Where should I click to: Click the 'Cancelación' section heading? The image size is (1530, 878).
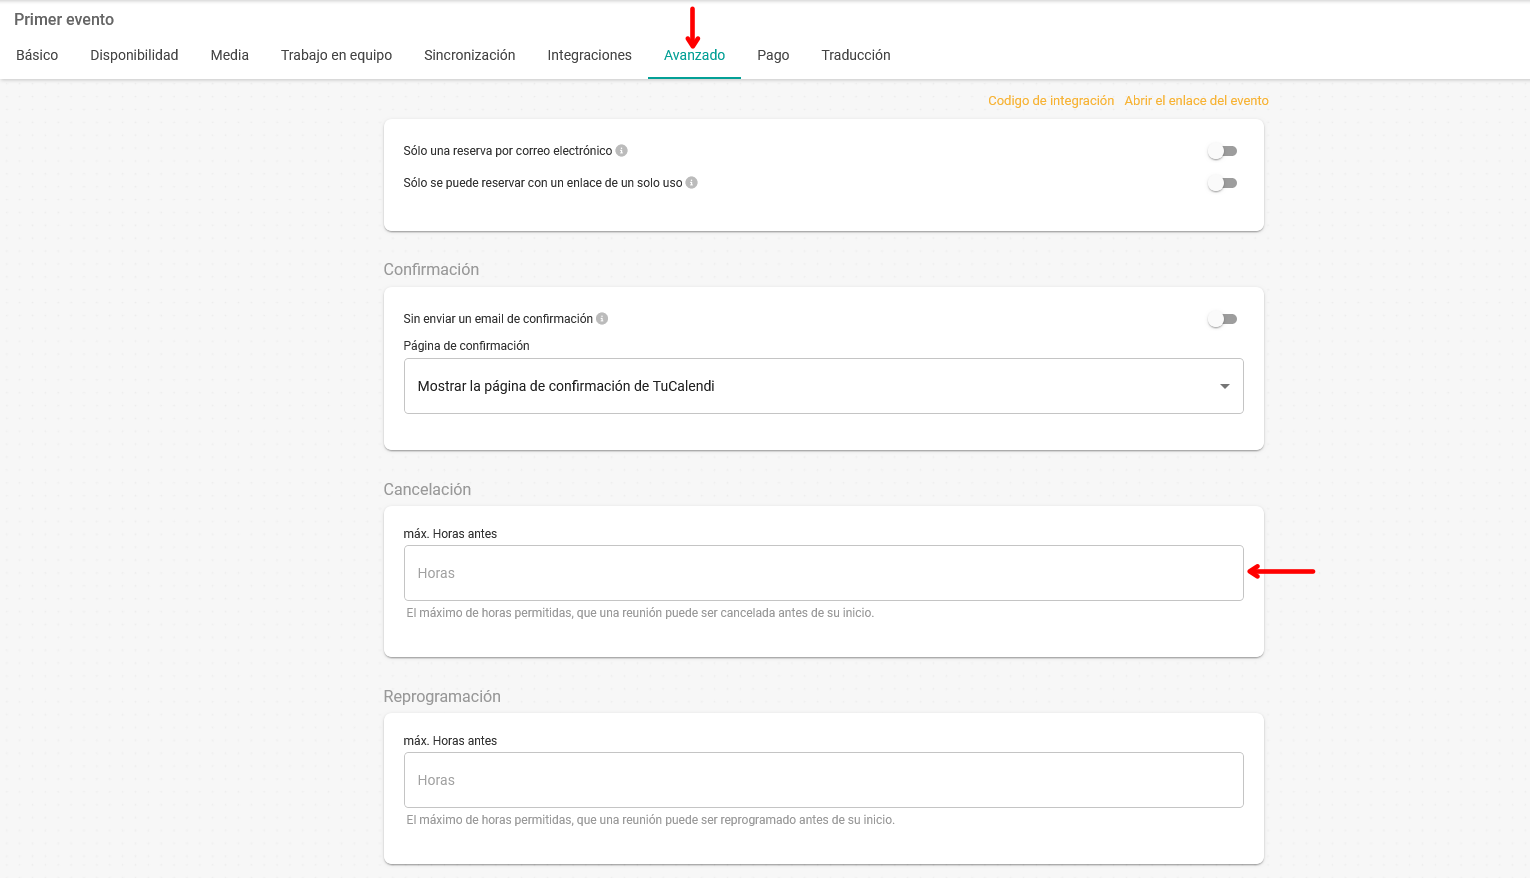(x=427, y=489)
